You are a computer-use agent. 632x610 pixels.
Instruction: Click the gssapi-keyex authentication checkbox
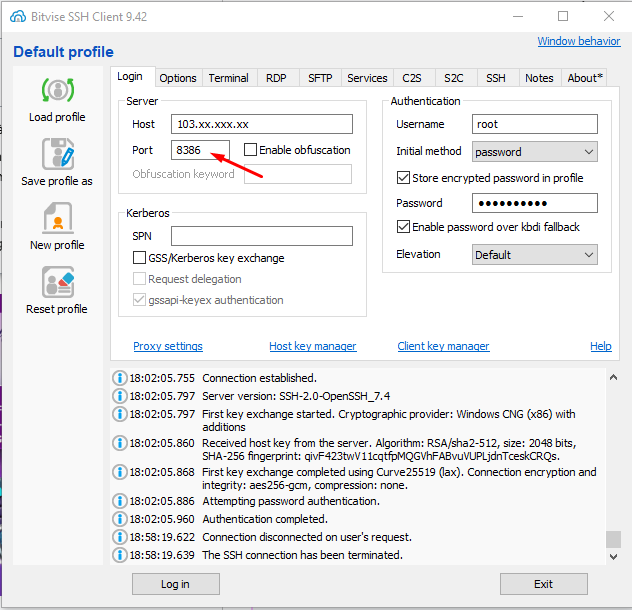(x=139, y=300)
